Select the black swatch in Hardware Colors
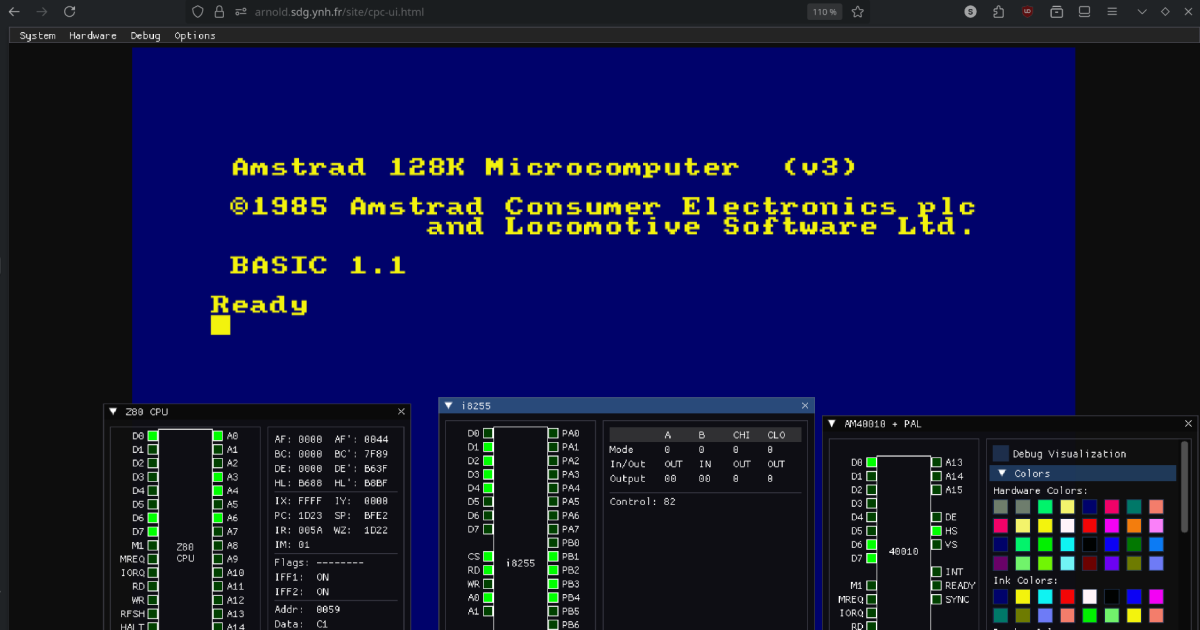The width and height of the screenshot is (1200, 630). tap(1090, 545)
